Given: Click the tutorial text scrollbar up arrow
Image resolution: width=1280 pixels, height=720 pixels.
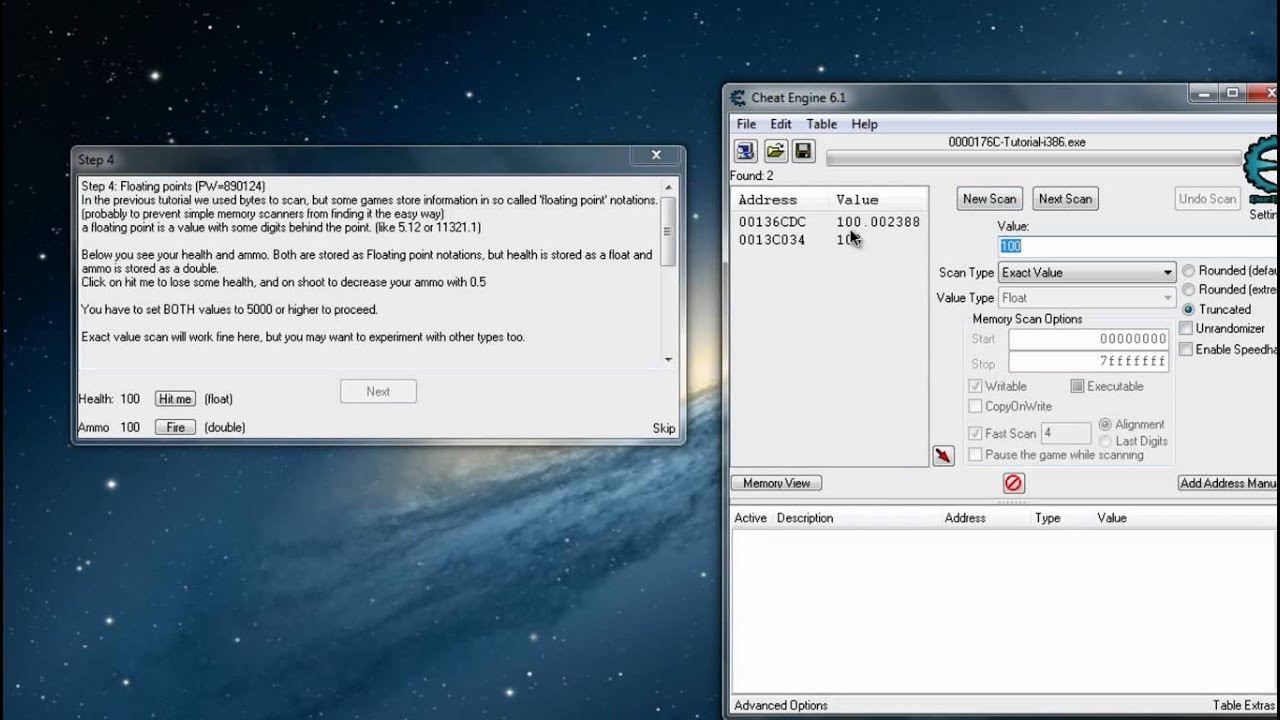Looking at the screenshot, I should point(668,187).
